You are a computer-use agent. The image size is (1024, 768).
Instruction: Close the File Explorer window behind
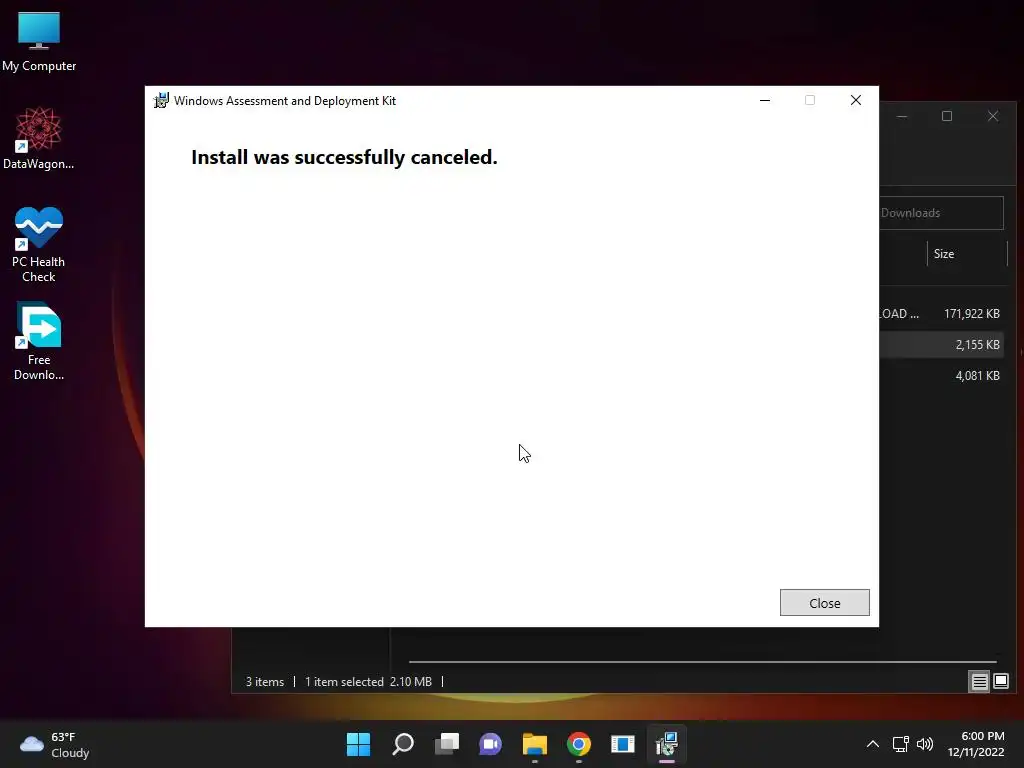coord(993,116)
